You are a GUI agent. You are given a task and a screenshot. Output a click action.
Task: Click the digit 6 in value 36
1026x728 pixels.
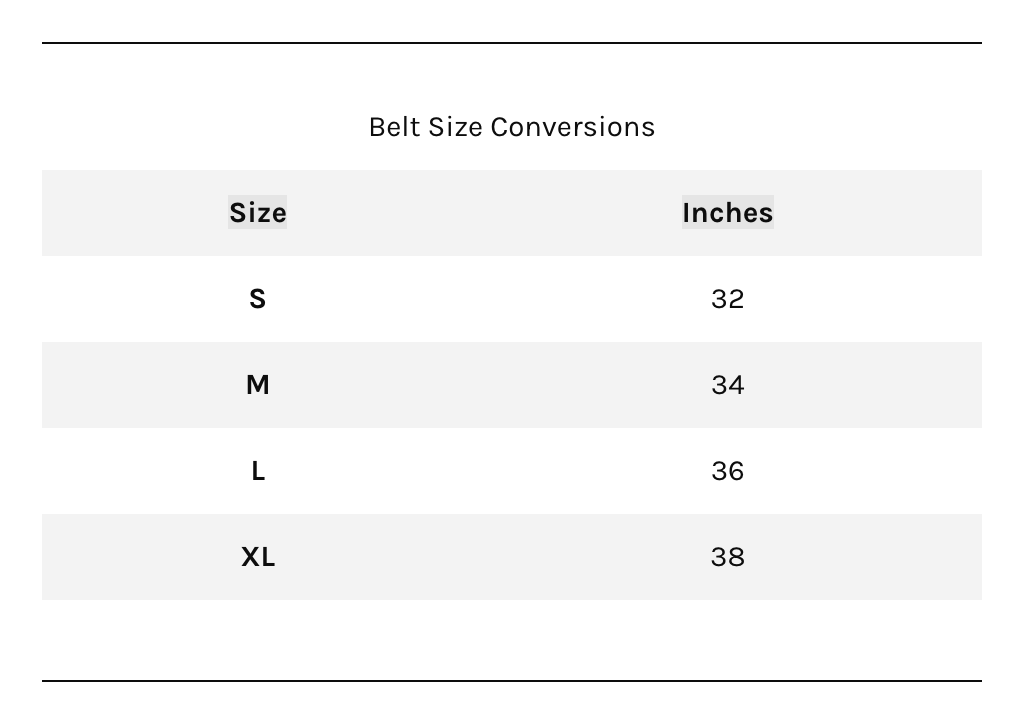[736, 471]
